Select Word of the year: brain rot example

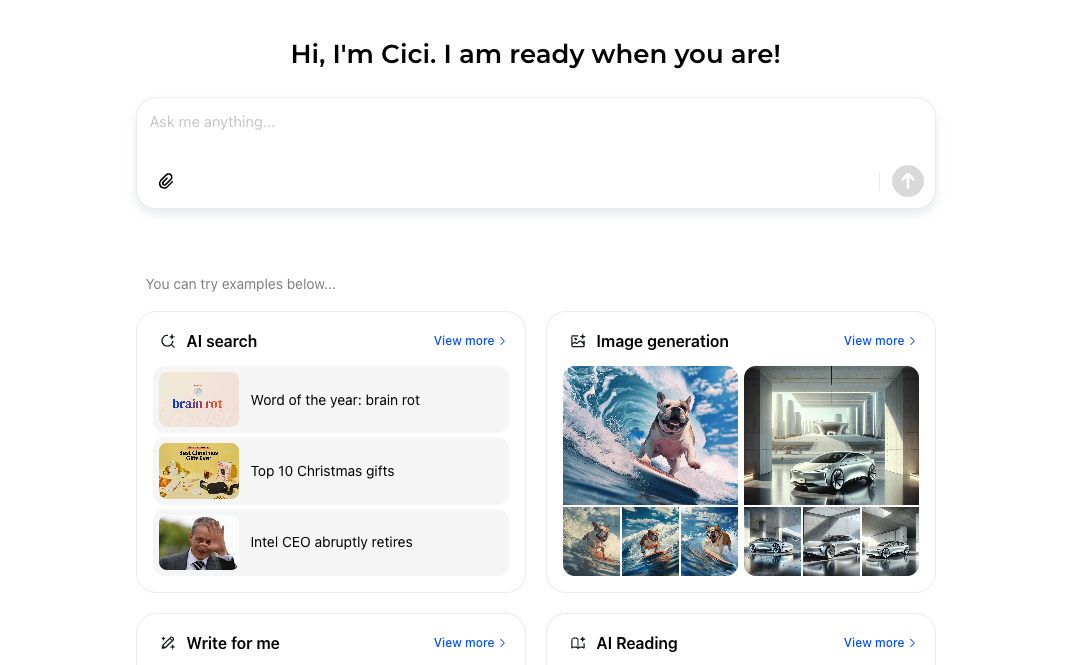point(331,400)
